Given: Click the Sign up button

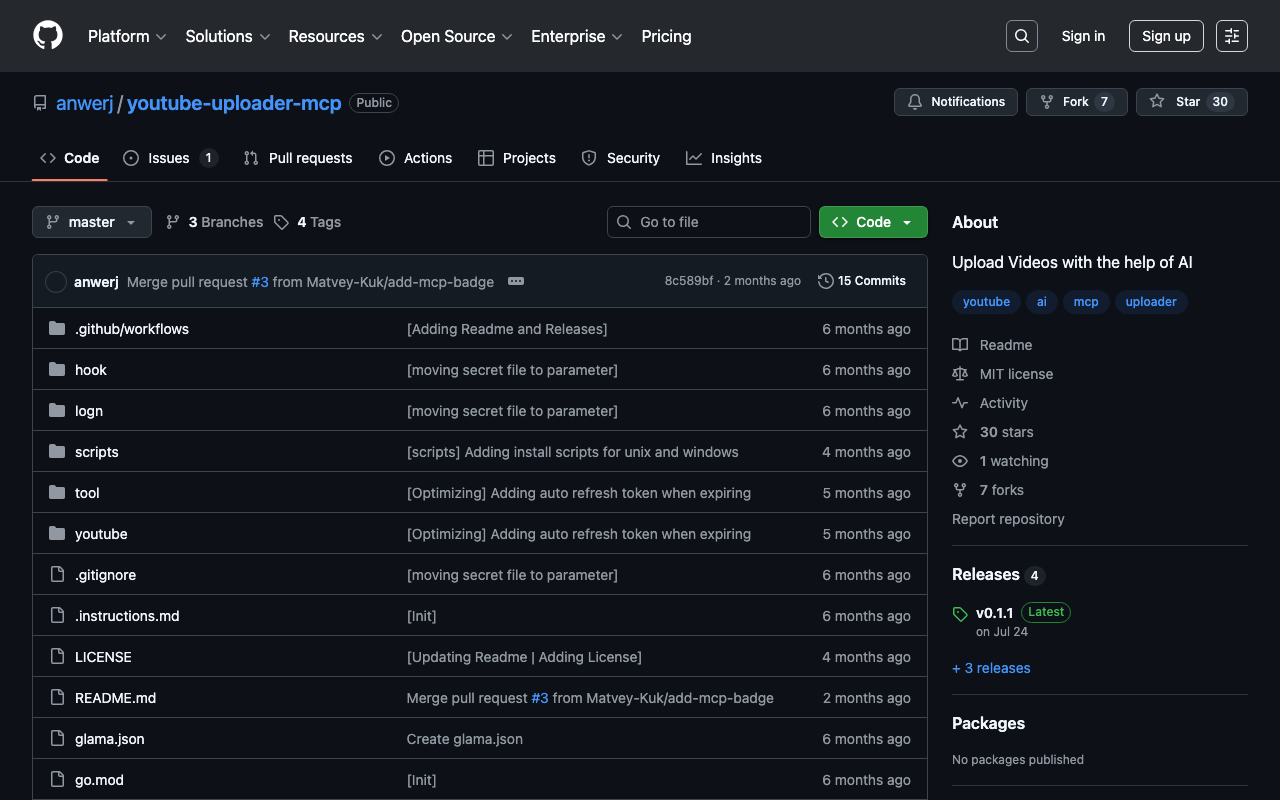Looking at the screenshot, I should pyautogui.click(x=1166, y=36).
